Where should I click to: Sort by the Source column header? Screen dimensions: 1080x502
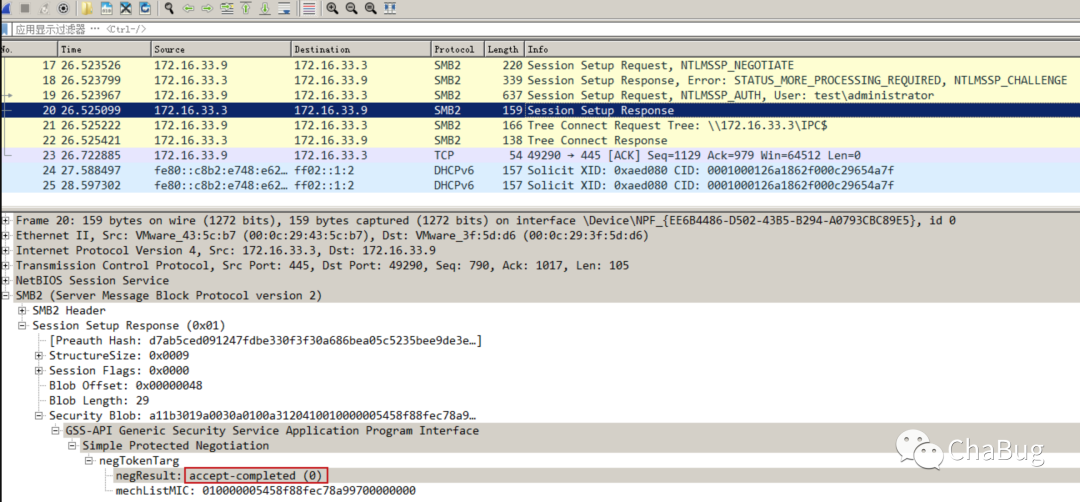click(221, 50)
